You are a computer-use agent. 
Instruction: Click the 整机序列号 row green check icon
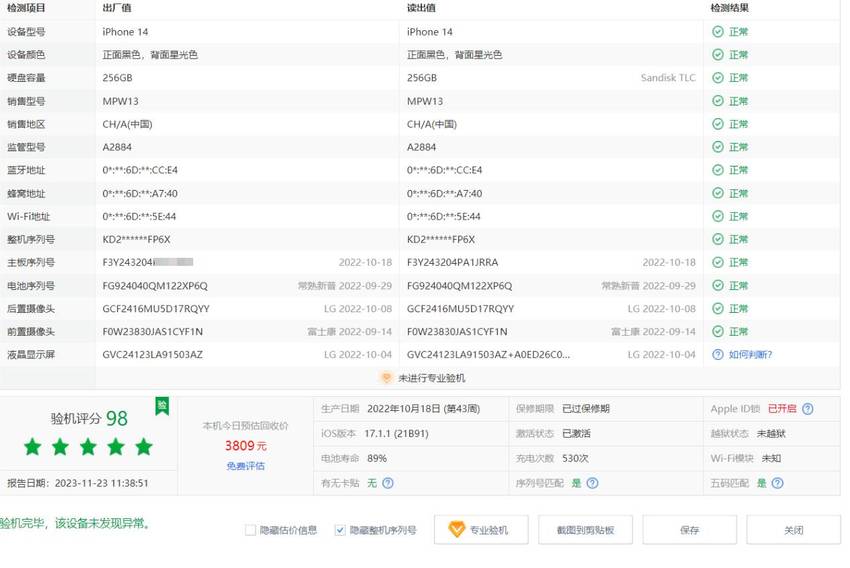tap(718, 239)
